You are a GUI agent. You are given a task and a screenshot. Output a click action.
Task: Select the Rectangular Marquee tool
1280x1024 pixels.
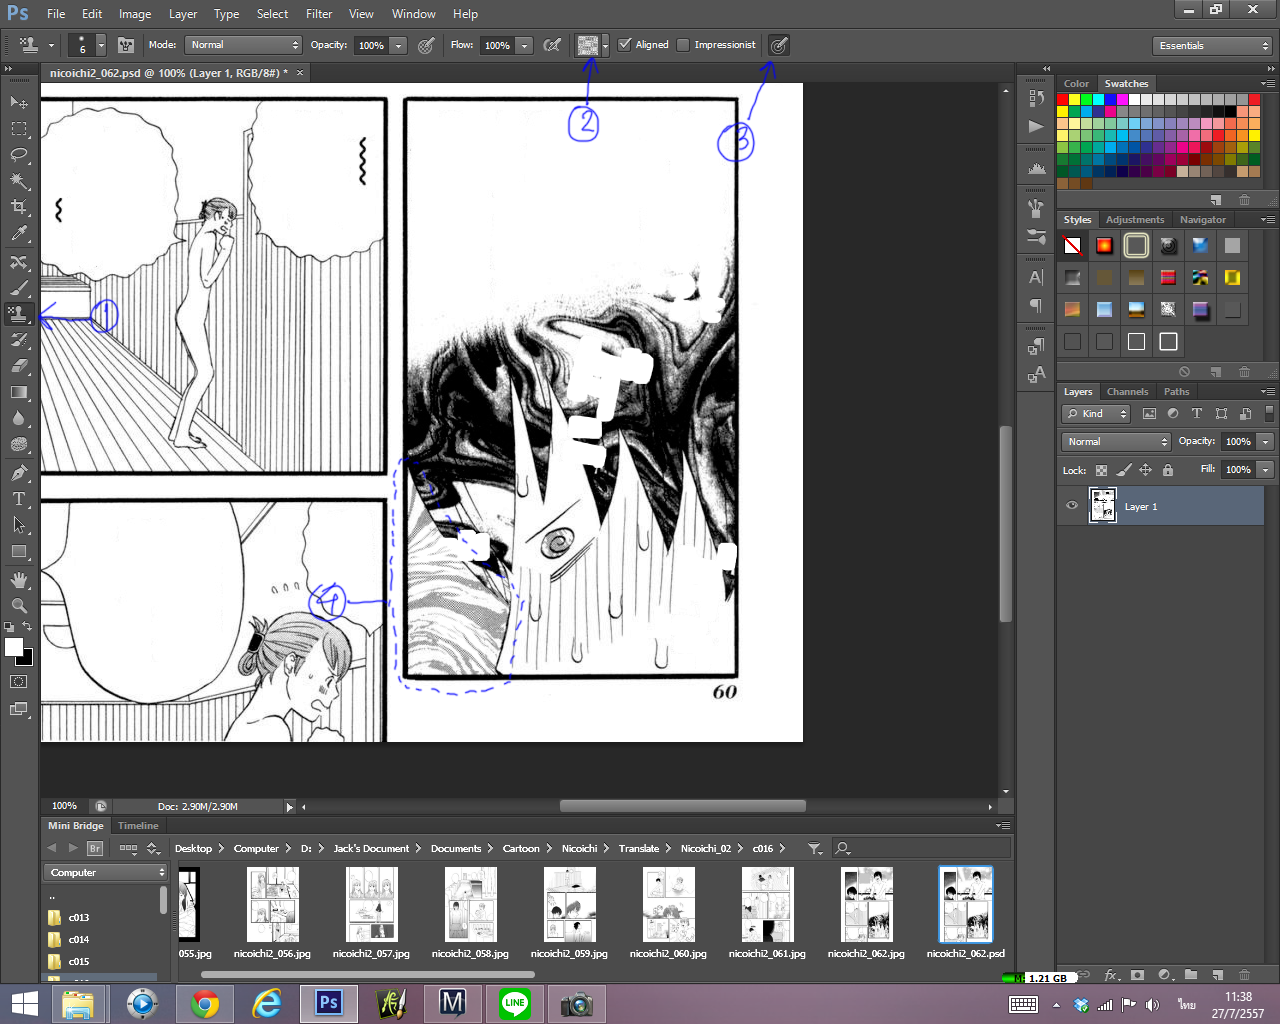click(x=19, y=129)
